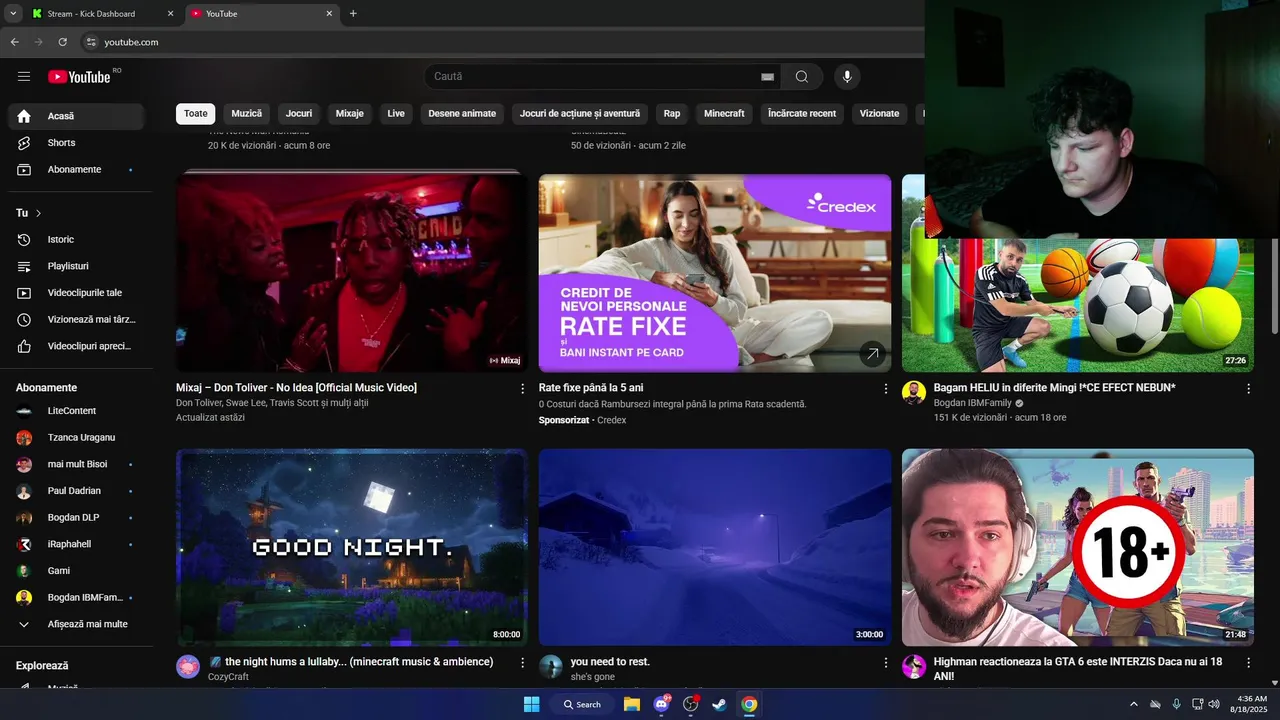Expand the Tu section chevron

coord(39,213)
